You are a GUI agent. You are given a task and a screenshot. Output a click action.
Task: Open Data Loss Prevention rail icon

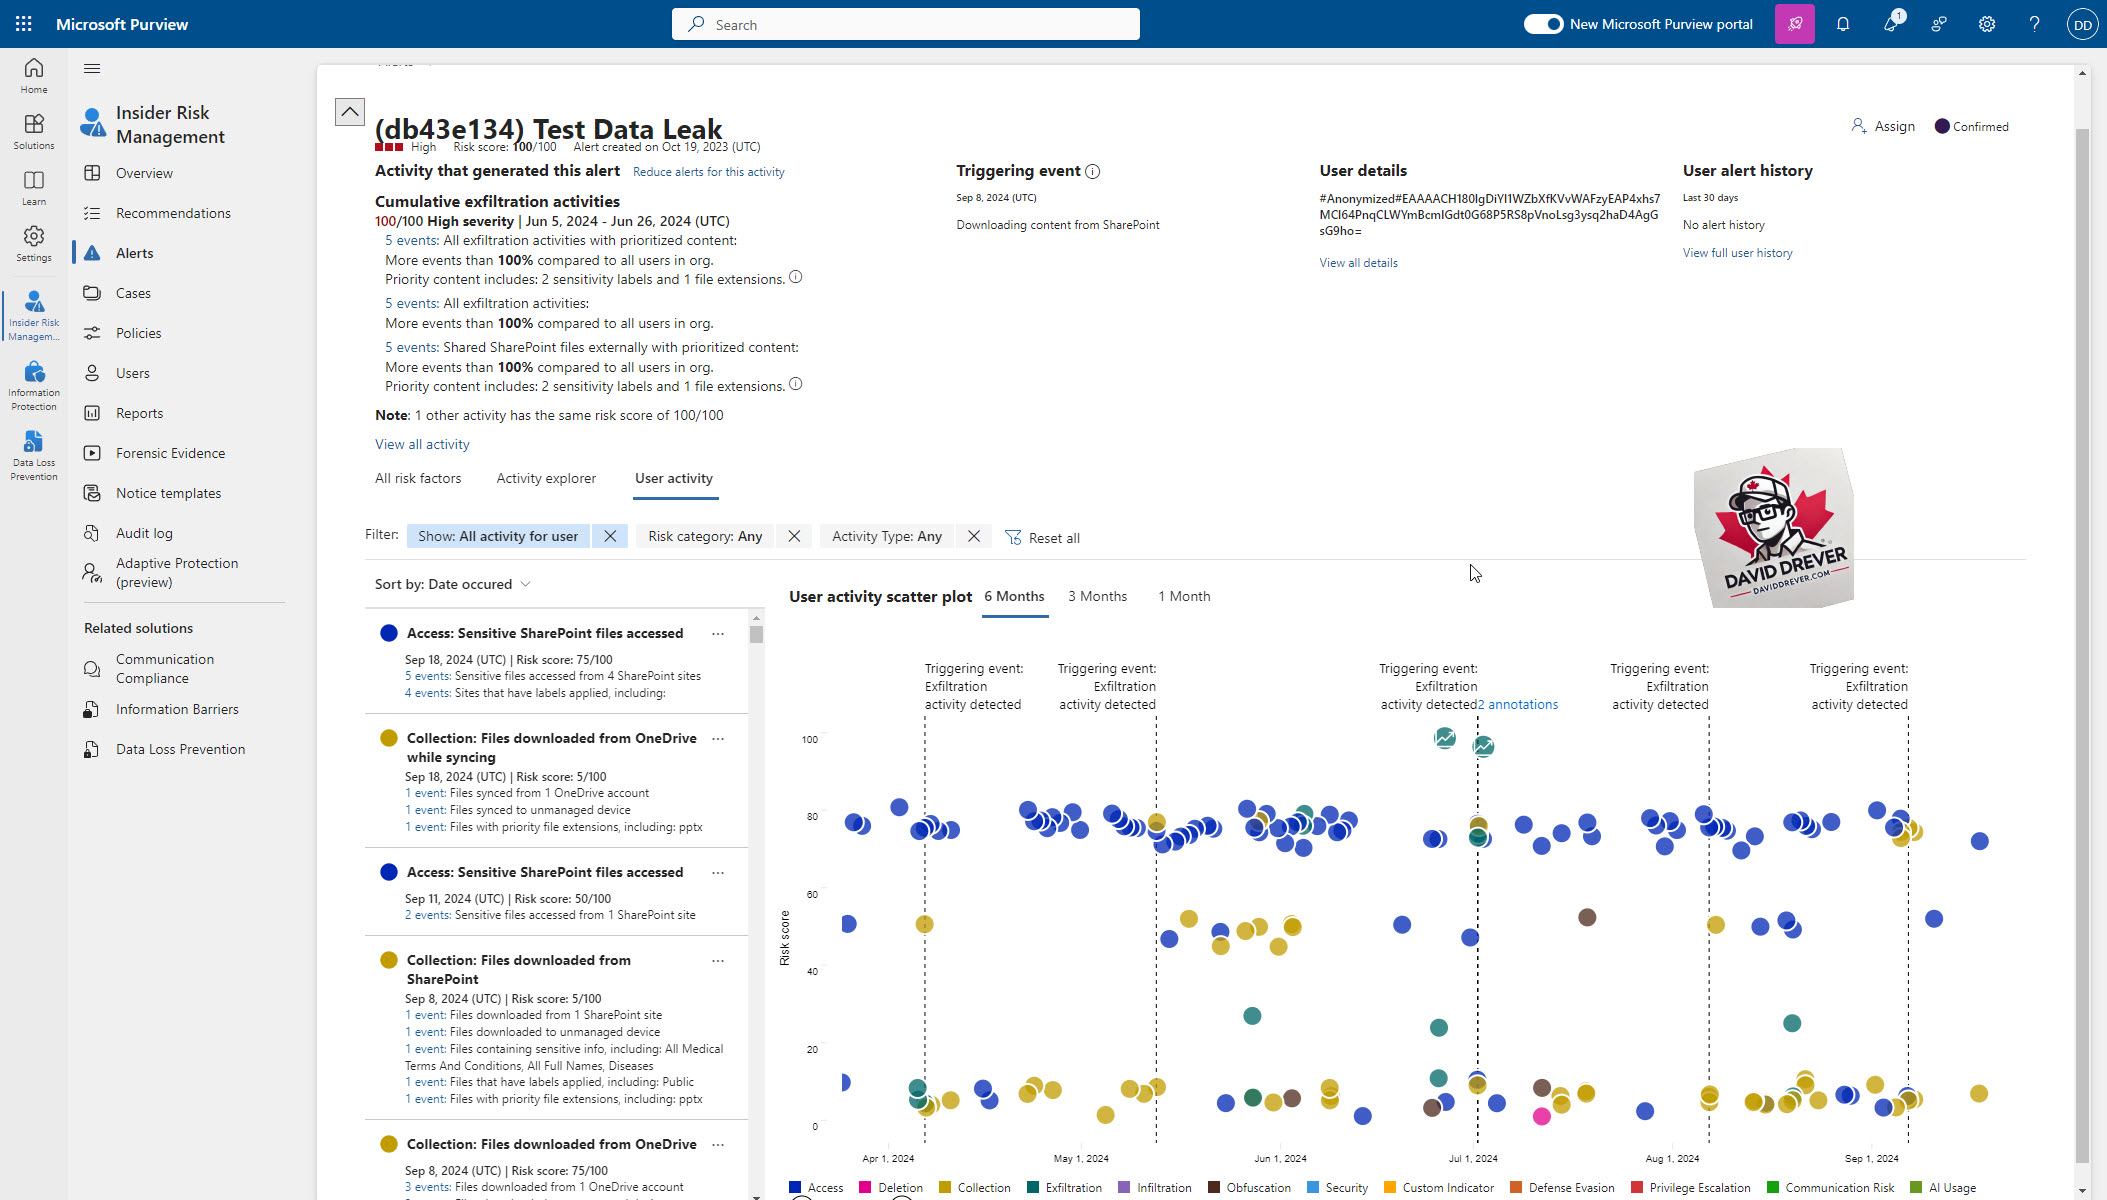34,456
